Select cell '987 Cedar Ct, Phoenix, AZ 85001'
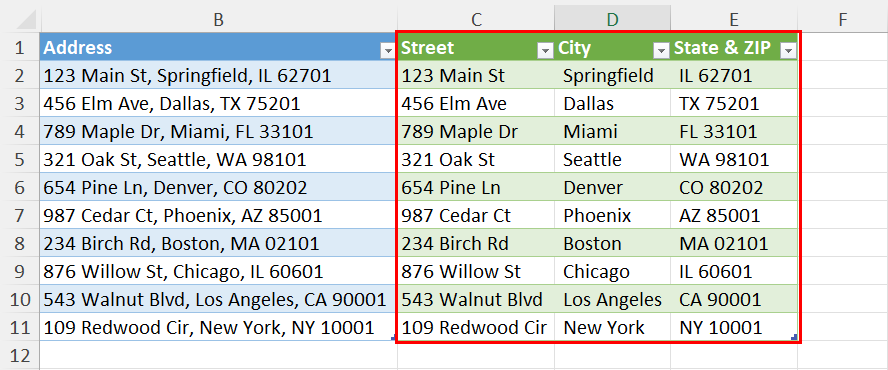This screenshot has height=370, width=888. 219,215
